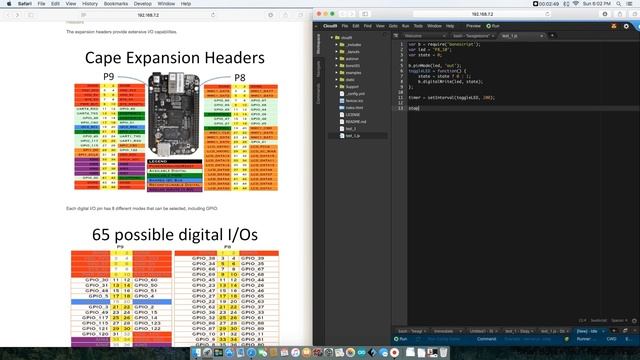Open the _config.yml file
This screenshot has height=360, width=640.
tap(355, 93)
